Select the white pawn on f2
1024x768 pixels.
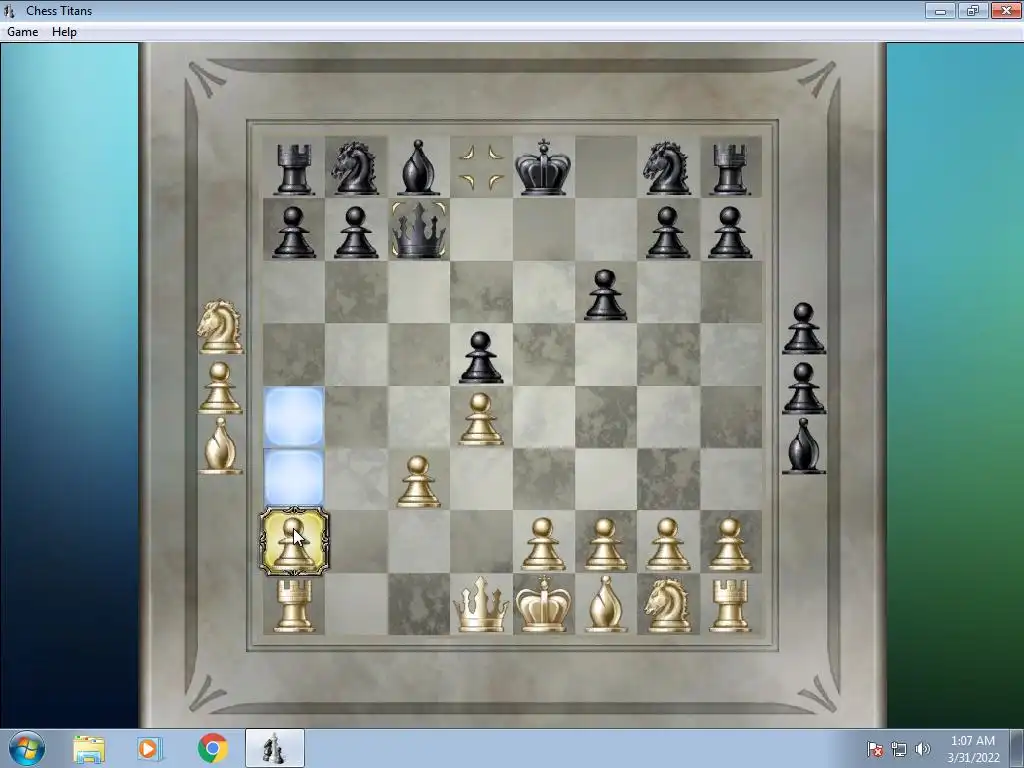click(605, 545)
